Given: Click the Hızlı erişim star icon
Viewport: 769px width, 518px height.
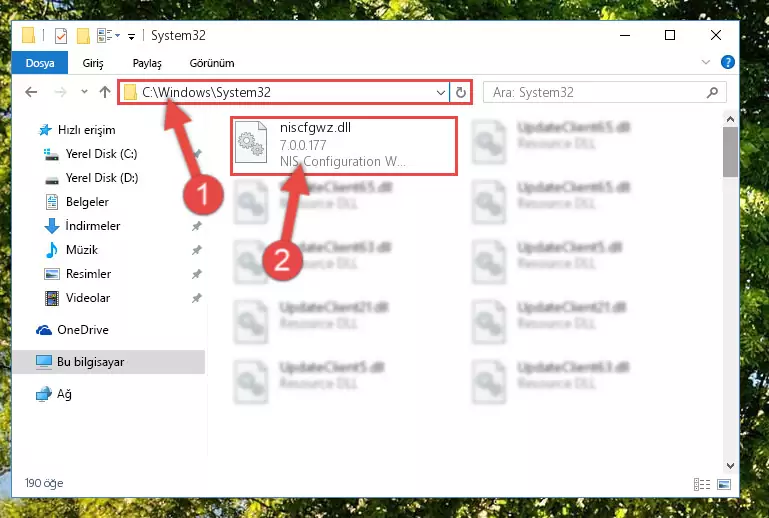Looking at the screenshot, I should coord(45,130).
